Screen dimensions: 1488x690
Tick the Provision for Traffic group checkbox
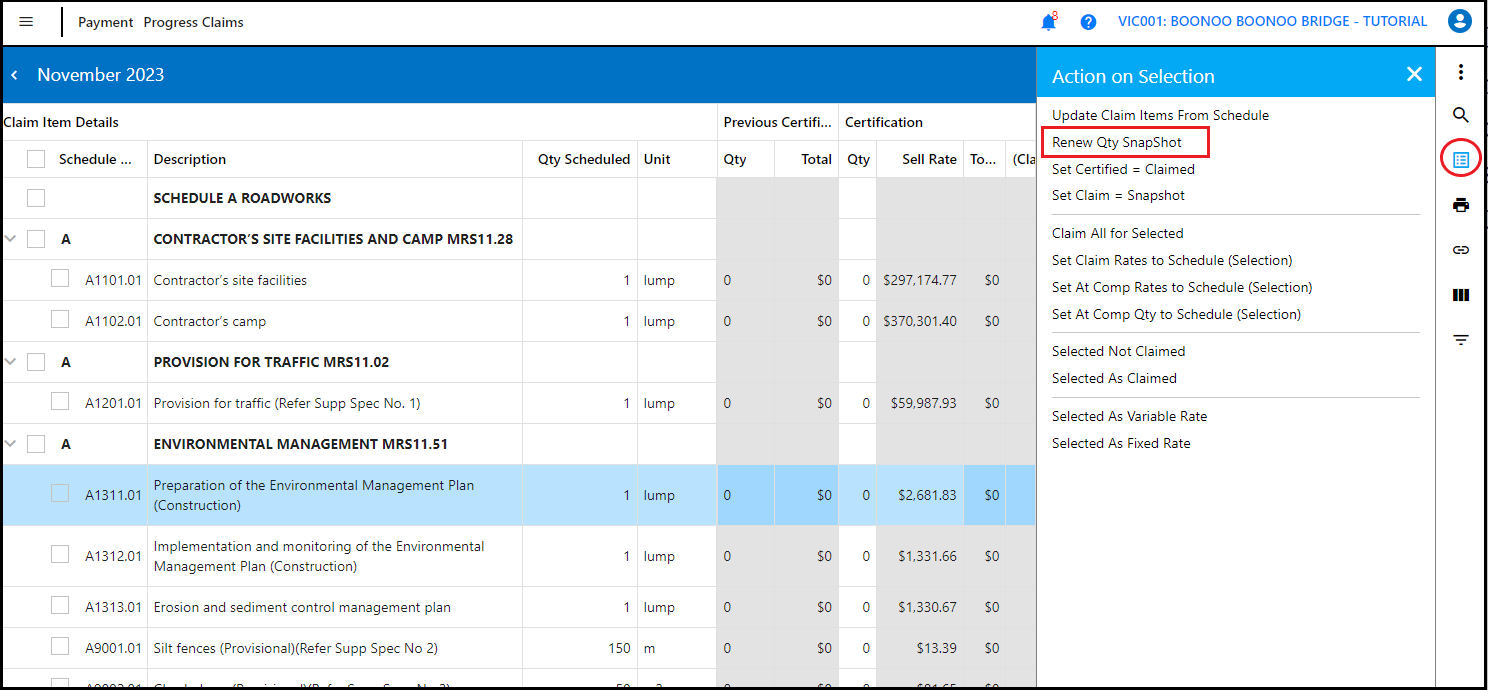tap(36, 362)
